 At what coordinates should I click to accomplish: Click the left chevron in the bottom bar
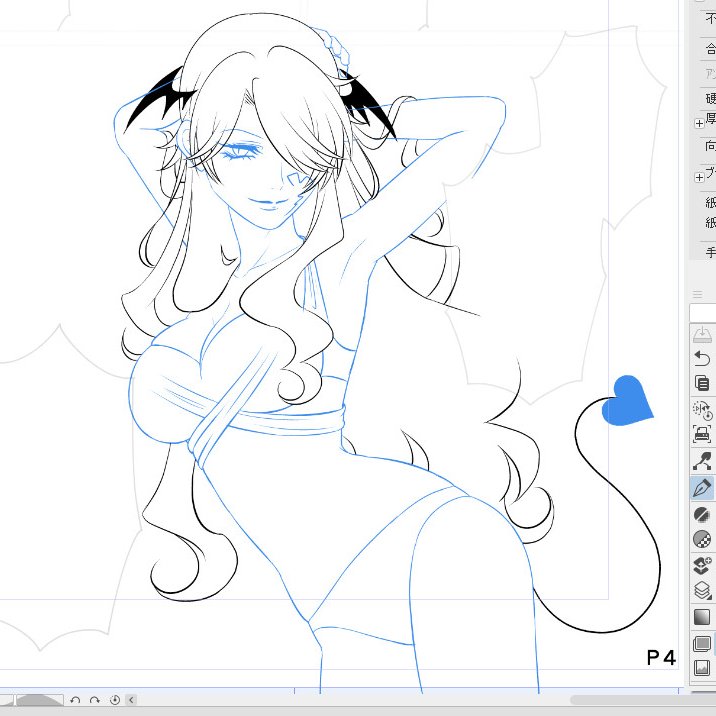pyautogui.click(x=132, y=700)
